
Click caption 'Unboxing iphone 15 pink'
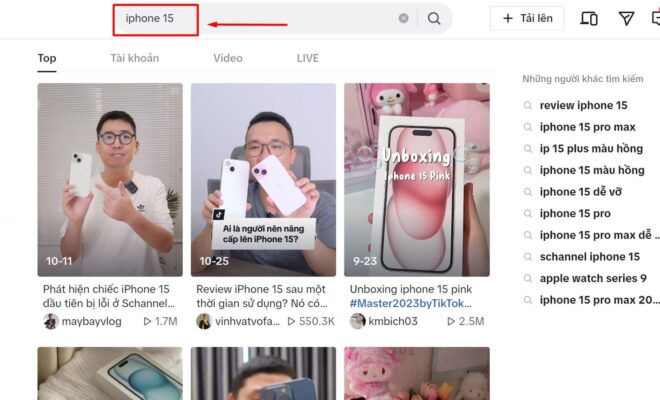411,289
